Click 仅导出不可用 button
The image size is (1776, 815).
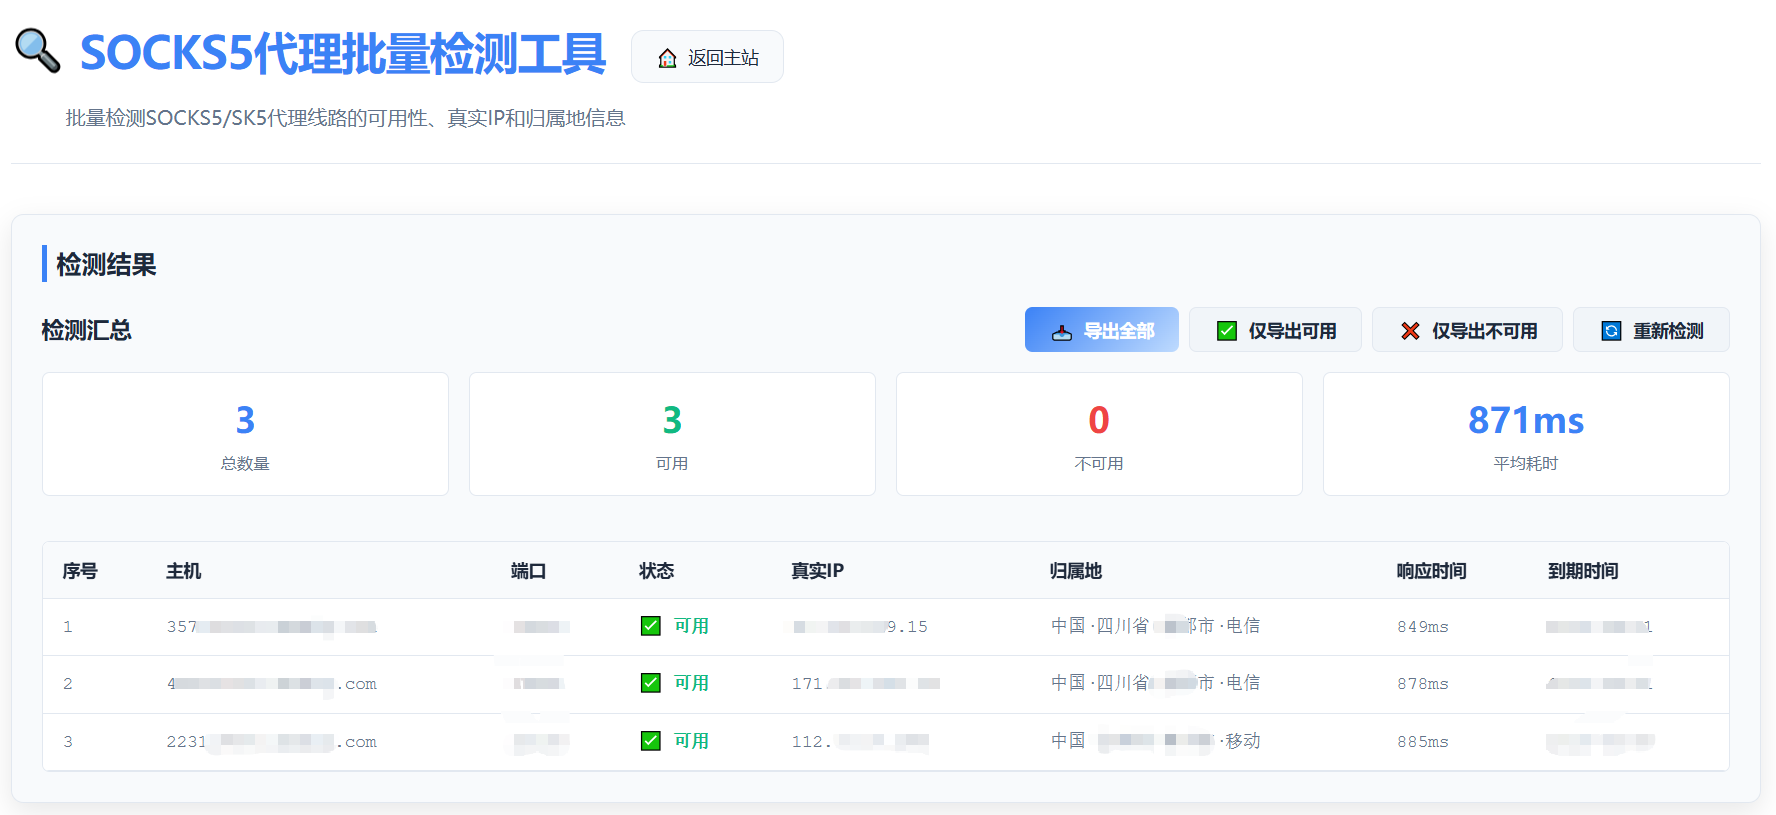(1467, 330)
